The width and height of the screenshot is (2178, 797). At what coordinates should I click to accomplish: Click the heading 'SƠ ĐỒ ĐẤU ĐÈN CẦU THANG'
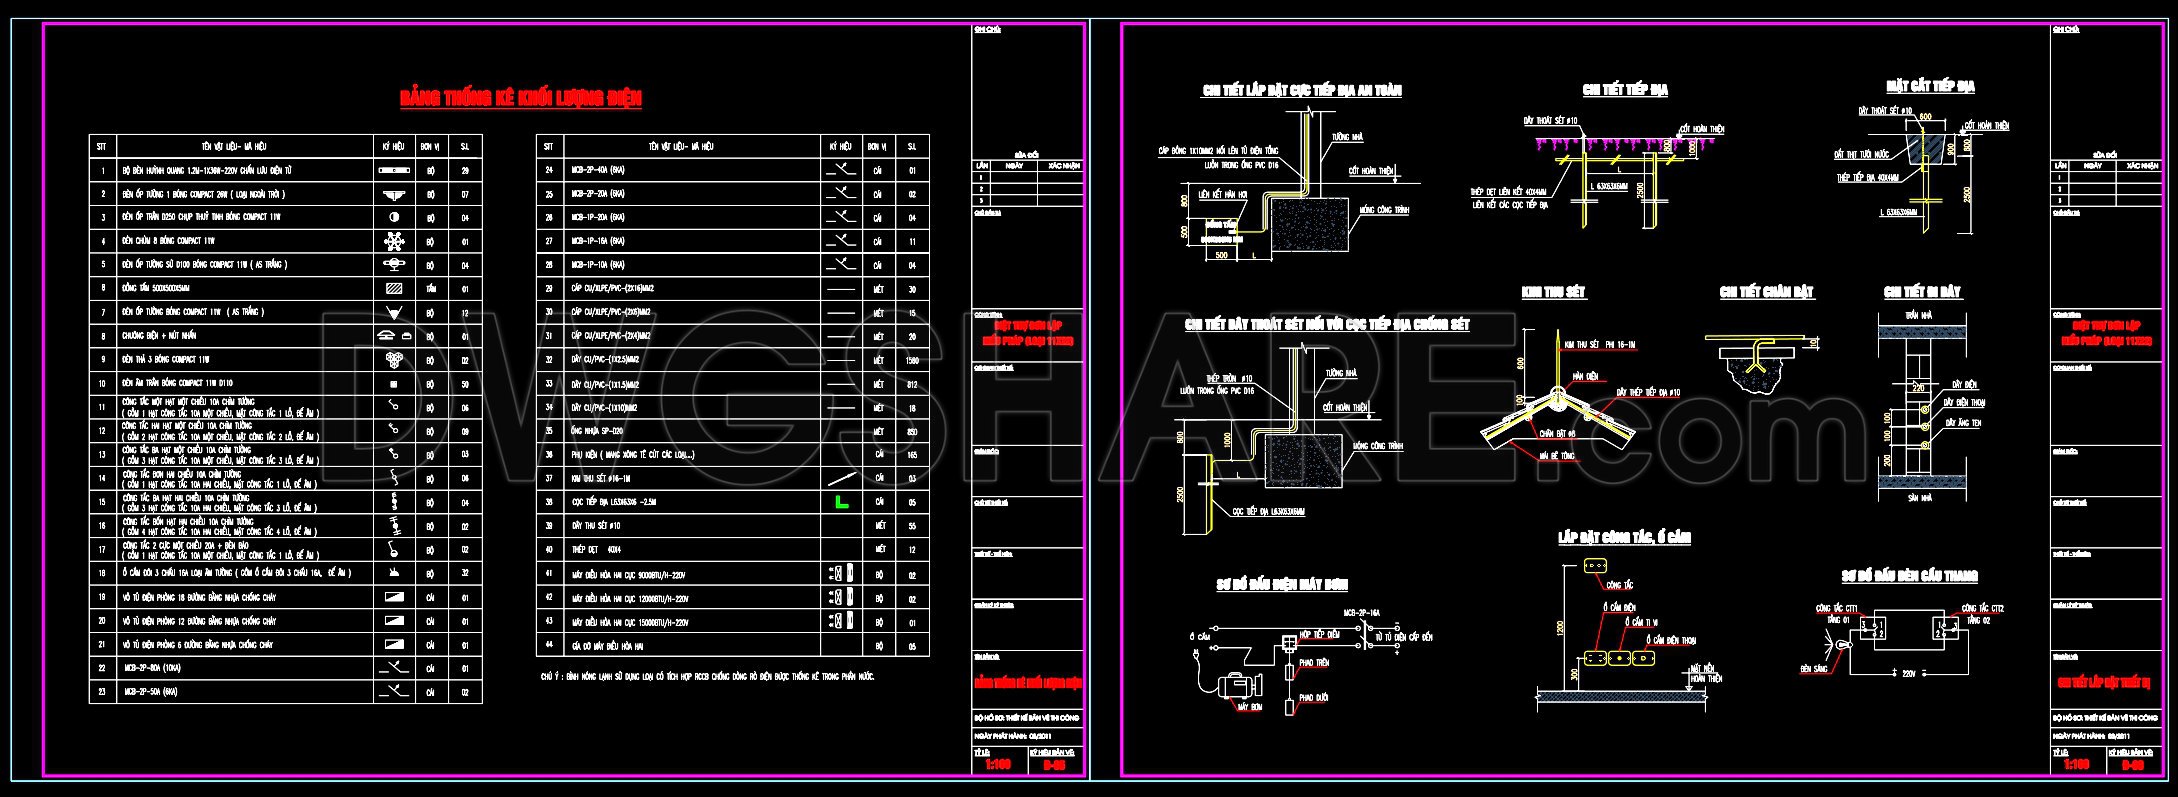(x=1909, y=576)
